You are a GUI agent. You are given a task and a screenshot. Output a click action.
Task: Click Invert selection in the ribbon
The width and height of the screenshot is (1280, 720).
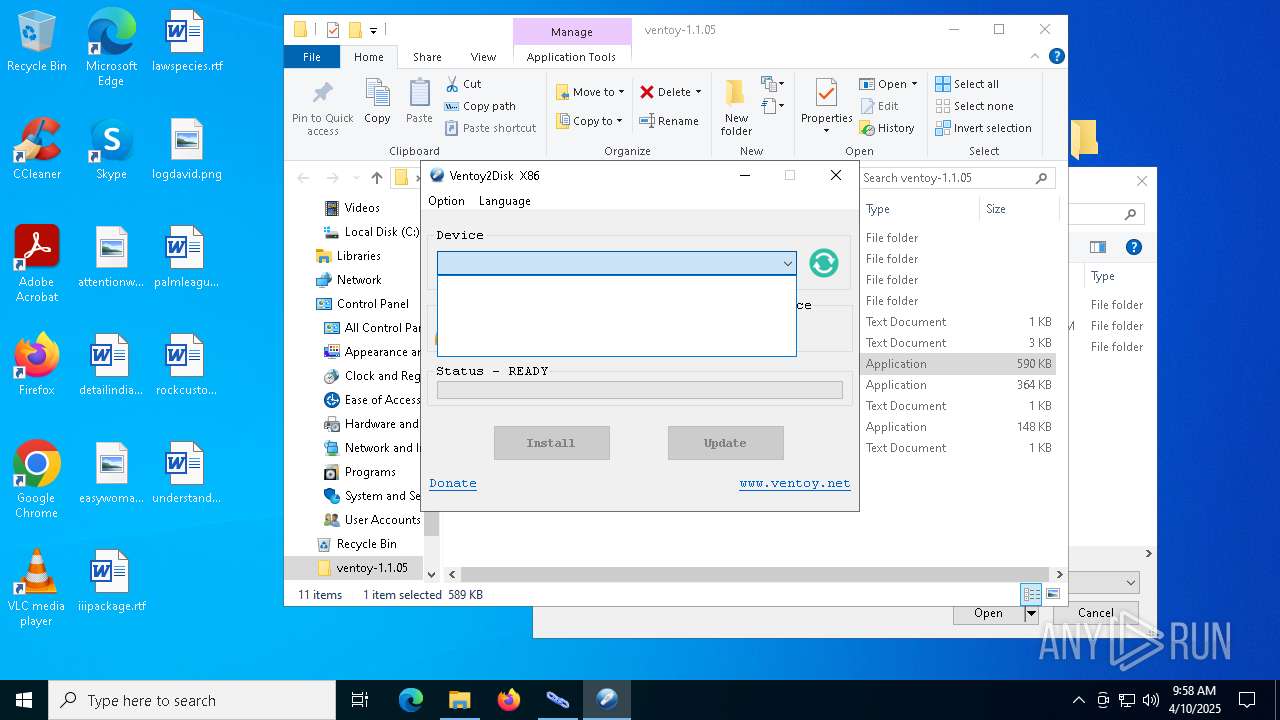[983, 128]
